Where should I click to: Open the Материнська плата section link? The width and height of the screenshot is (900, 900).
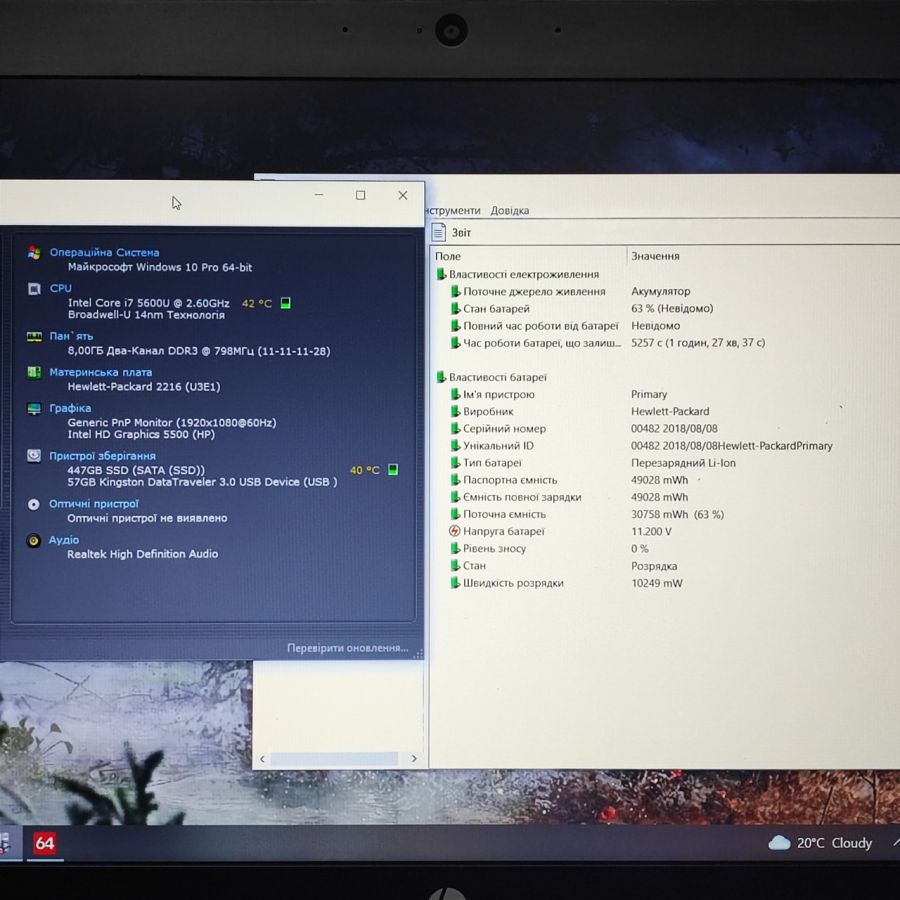[x=100, y=373]
